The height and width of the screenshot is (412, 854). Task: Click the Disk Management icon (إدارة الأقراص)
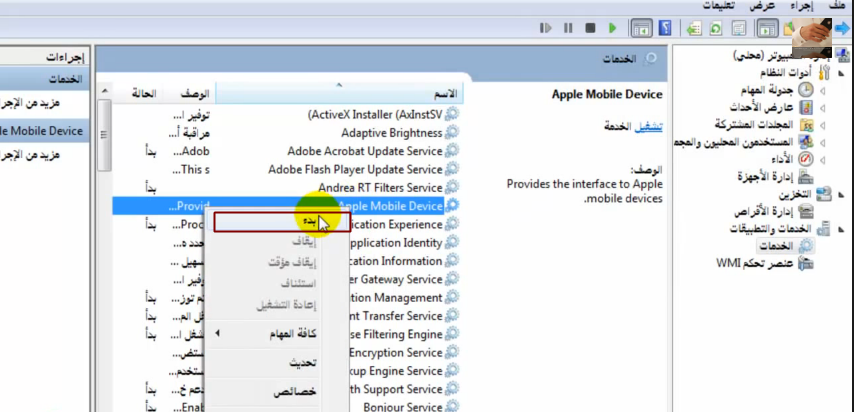(806, 211)
